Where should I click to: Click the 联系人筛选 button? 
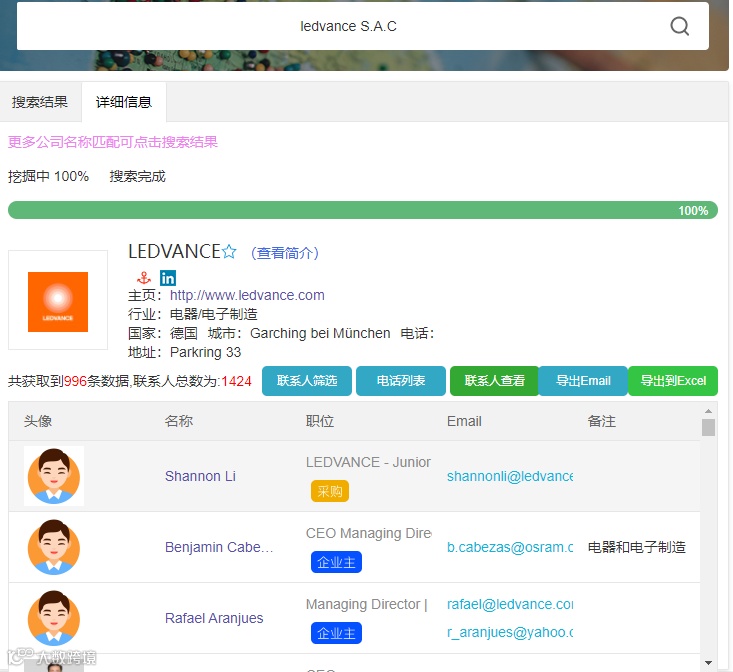pos(307,381)
